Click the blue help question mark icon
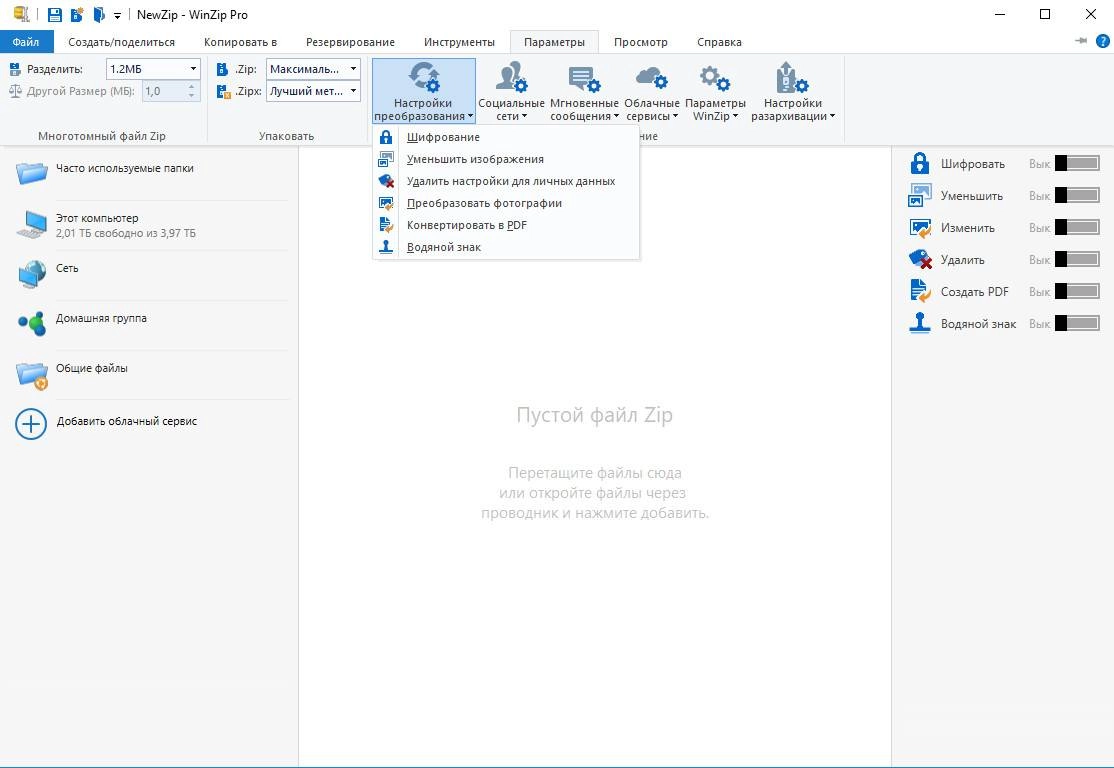The width and height of the screenshot is (1114, 768). coord(1103,41)
